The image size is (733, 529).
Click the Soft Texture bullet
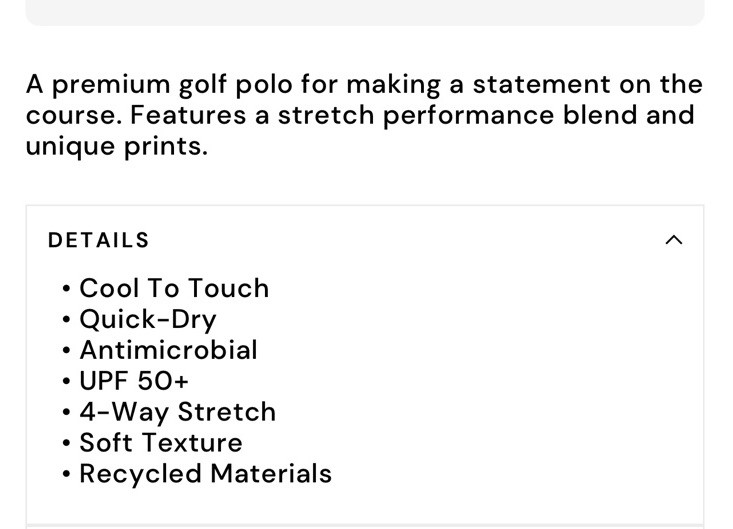pyautogui.click(x=161, y=443)
